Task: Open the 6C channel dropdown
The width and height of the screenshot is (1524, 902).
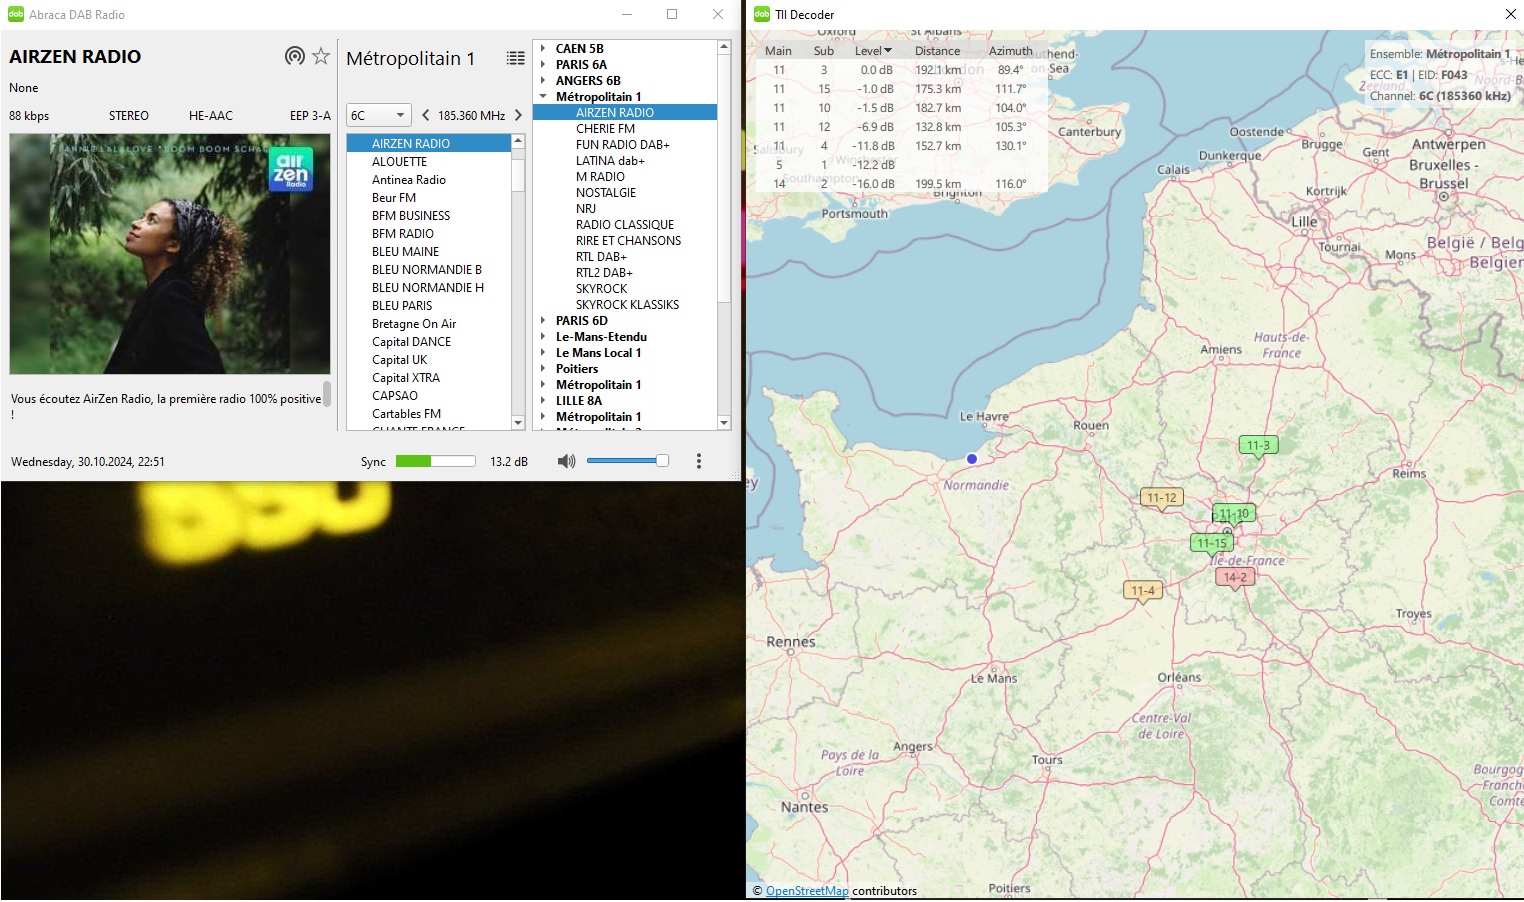Action: click(379, 115)
